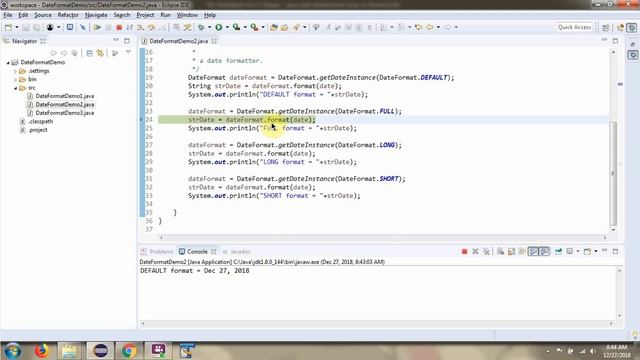640x360 pixels.
Task: Toggle Show Console on Standard Error change
Action: coord(544,251)
